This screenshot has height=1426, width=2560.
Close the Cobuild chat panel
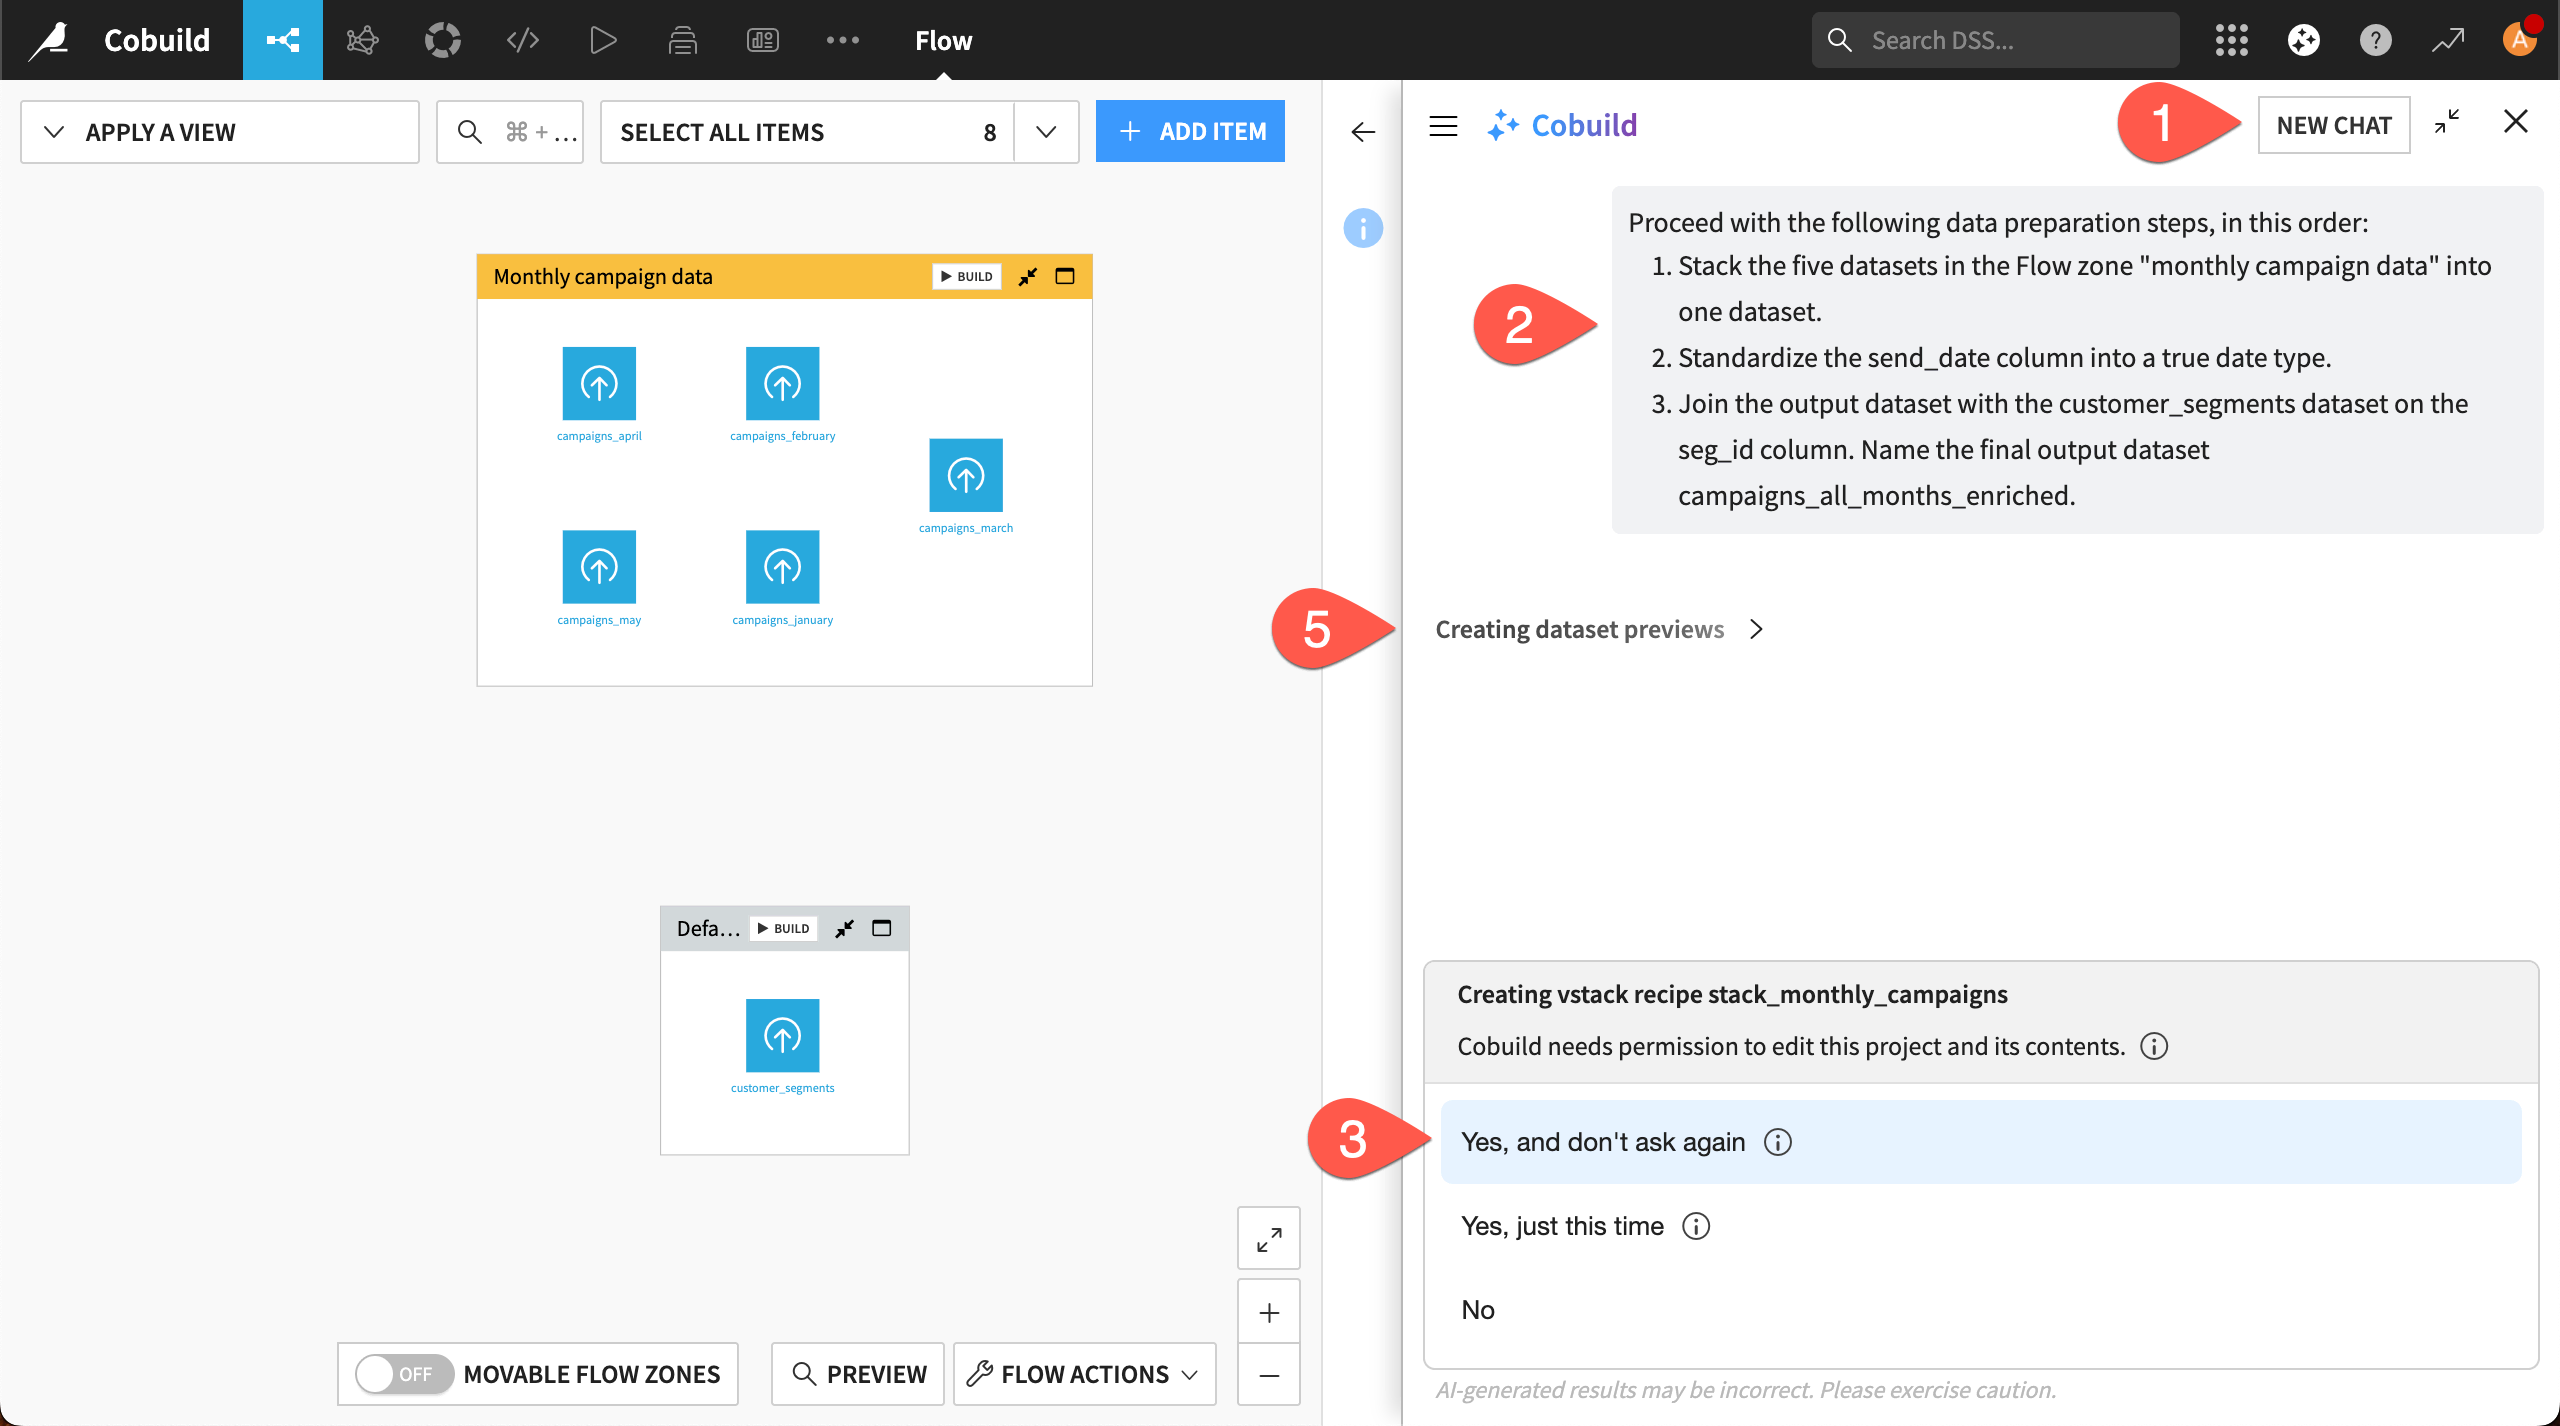[x=2516, y=121]
